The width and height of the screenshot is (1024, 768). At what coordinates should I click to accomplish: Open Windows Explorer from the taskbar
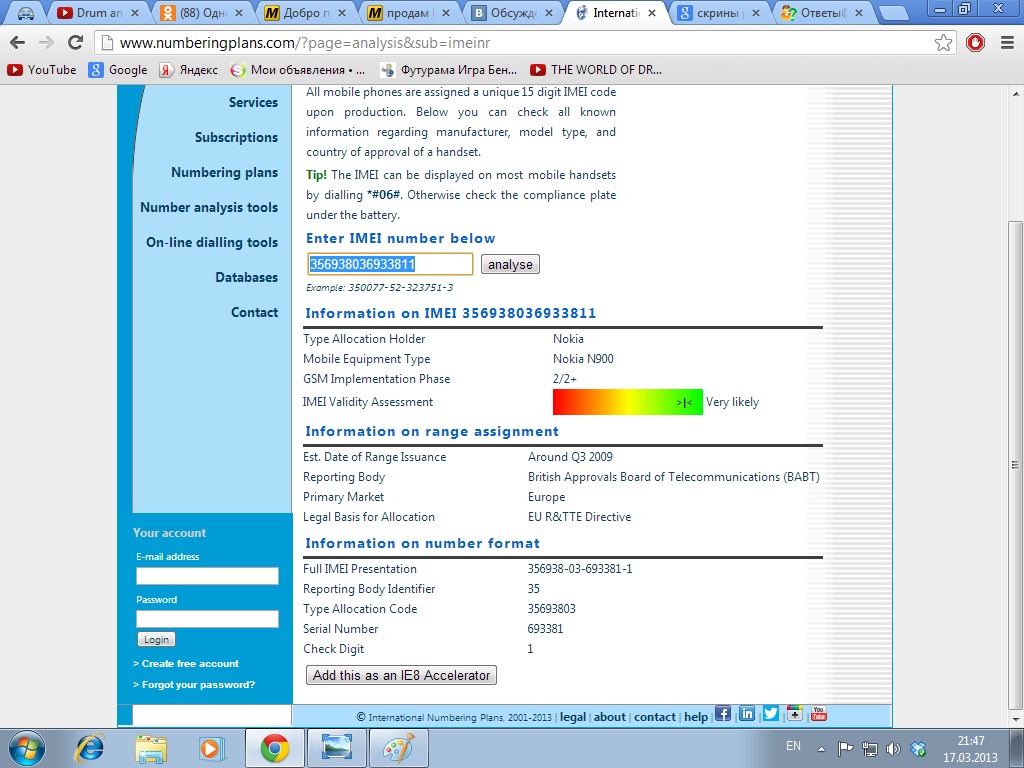[151, 748]
